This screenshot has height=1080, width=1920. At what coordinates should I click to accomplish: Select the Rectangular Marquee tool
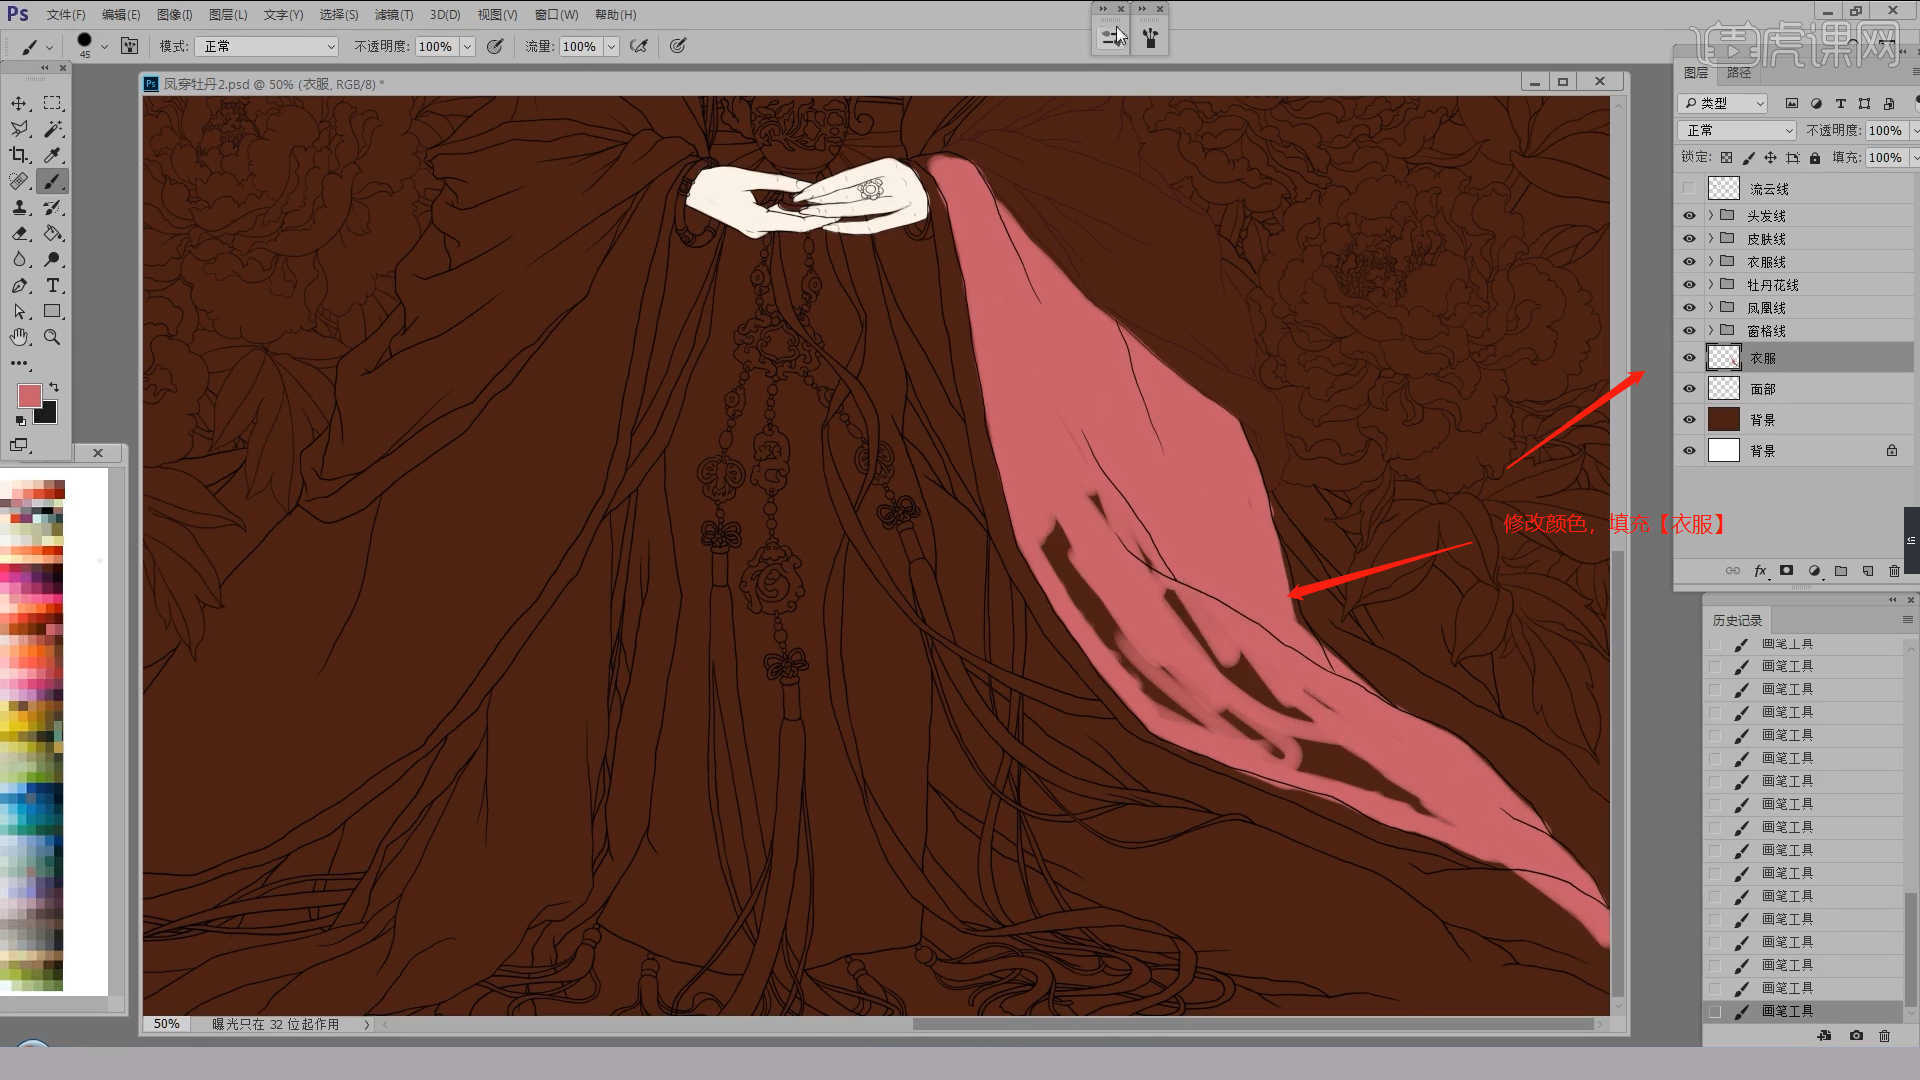click(x=53, y=103)
